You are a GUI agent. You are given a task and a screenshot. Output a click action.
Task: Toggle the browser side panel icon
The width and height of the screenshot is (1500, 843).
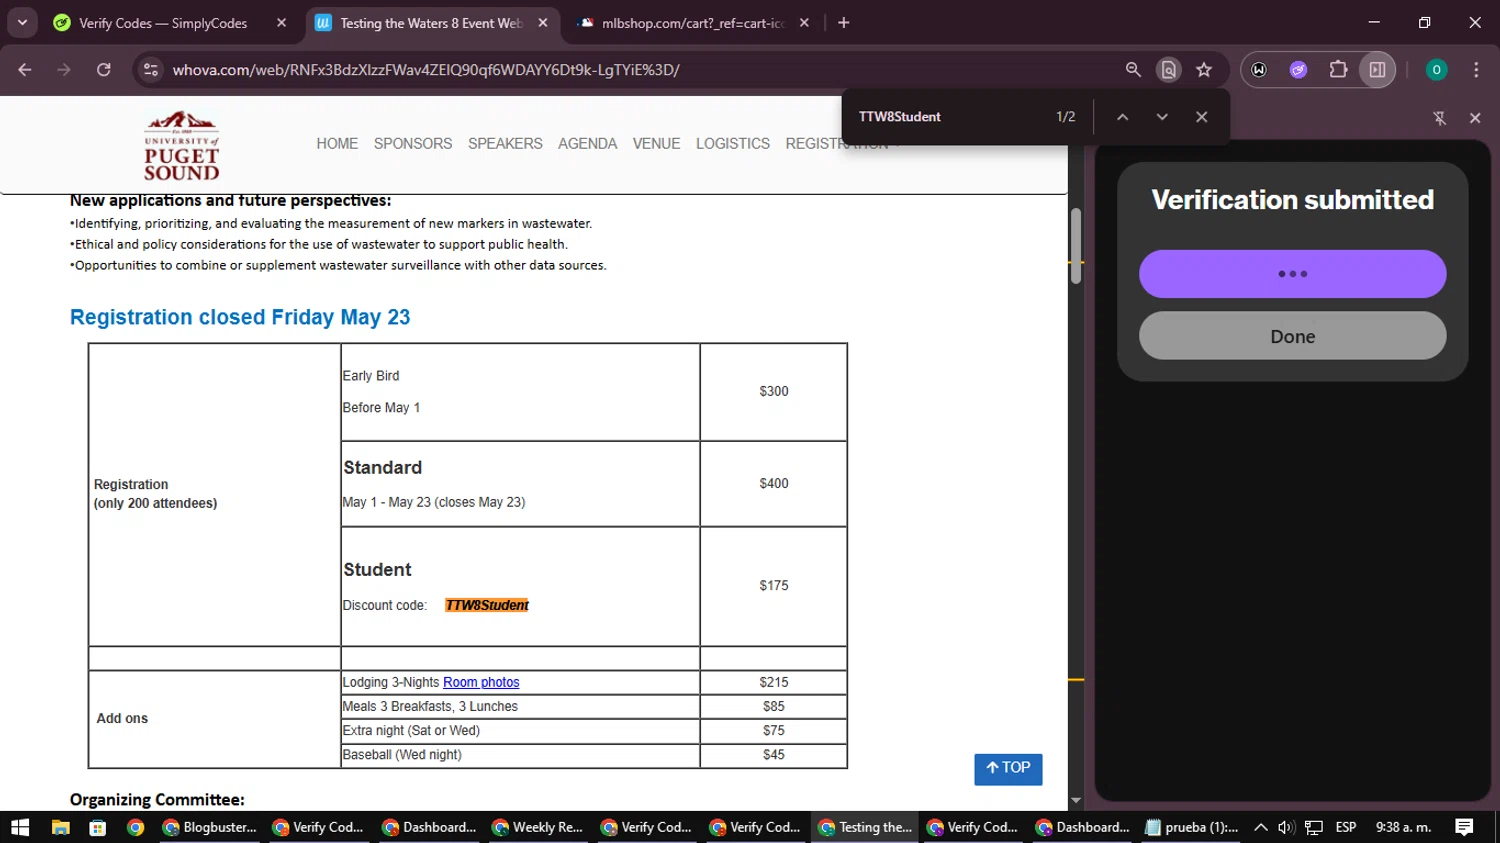[x=1377, y=70]
